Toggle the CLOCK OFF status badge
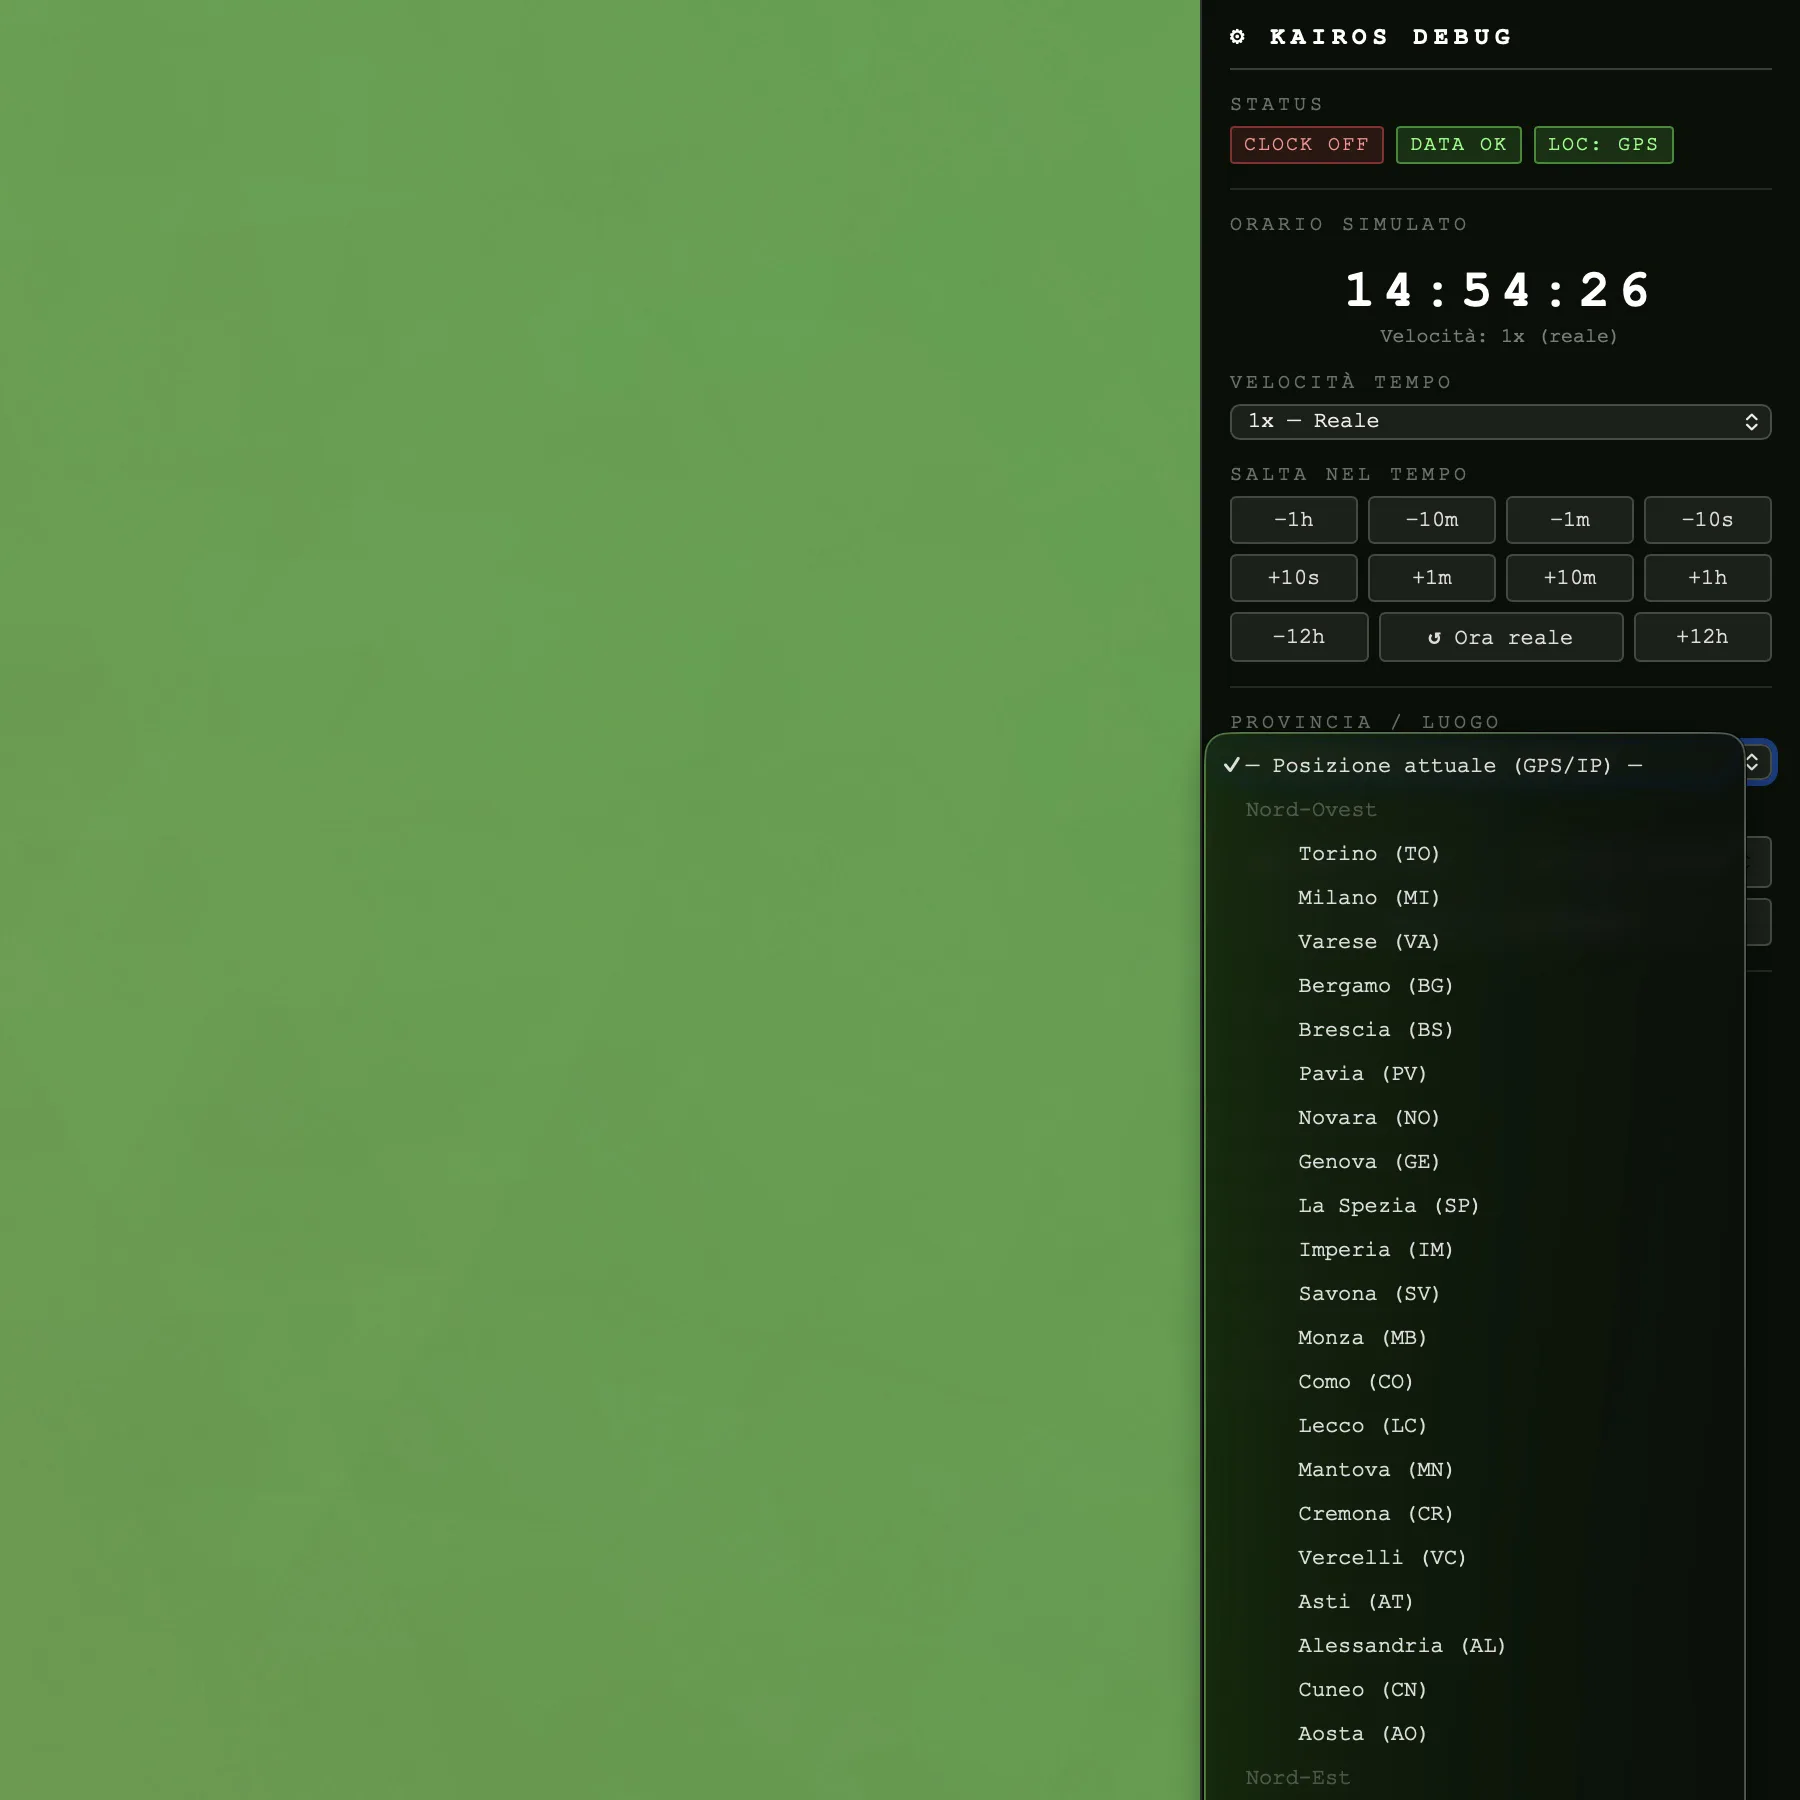 1306,145
